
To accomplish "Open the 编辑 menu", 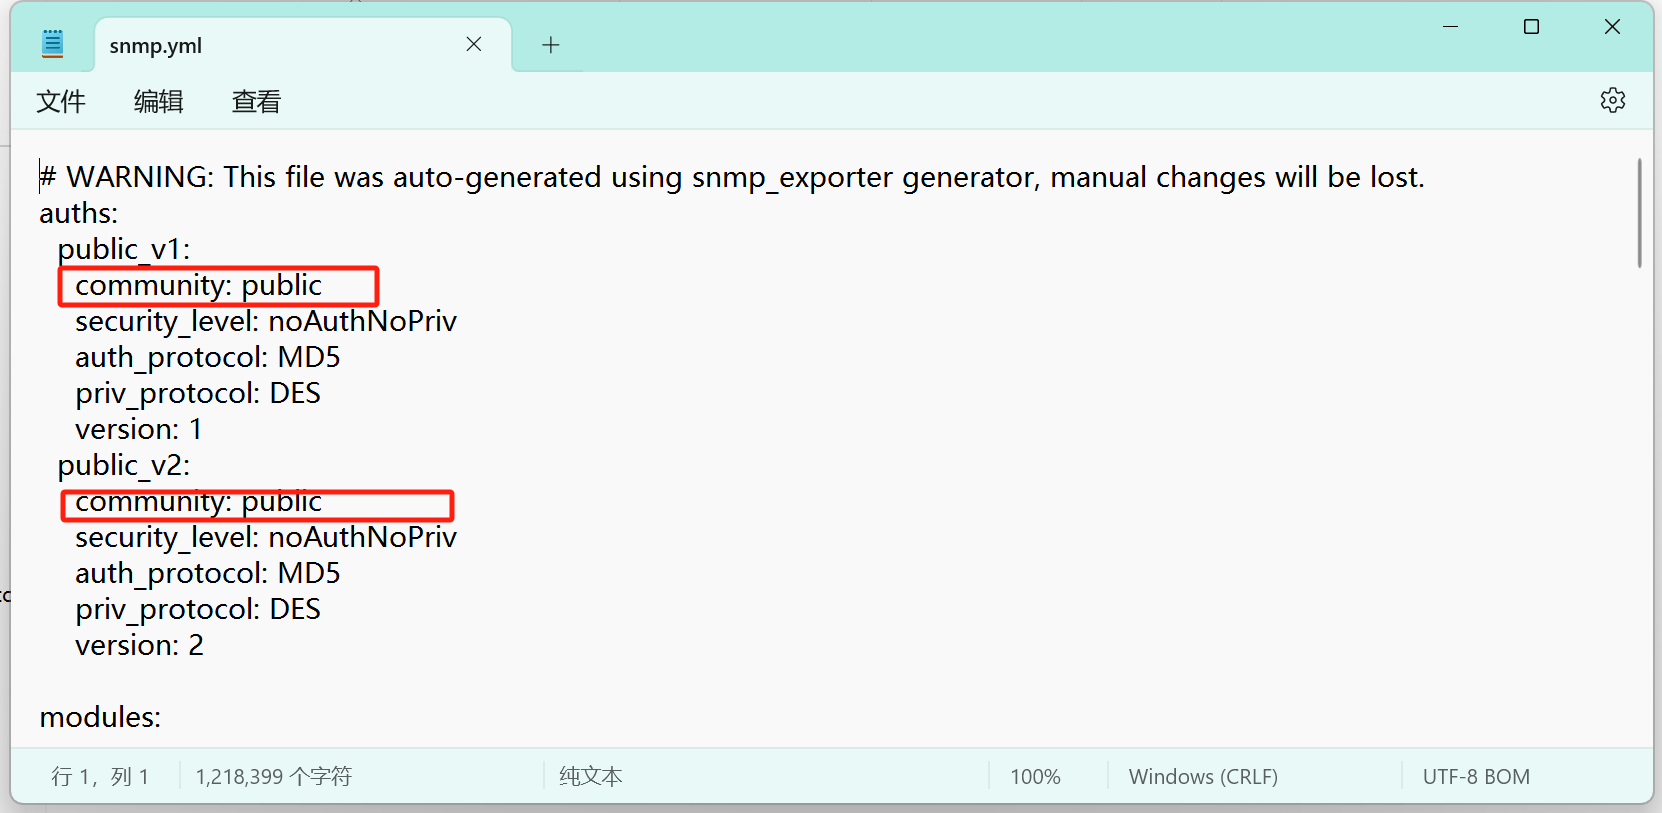I will (159, 101).
